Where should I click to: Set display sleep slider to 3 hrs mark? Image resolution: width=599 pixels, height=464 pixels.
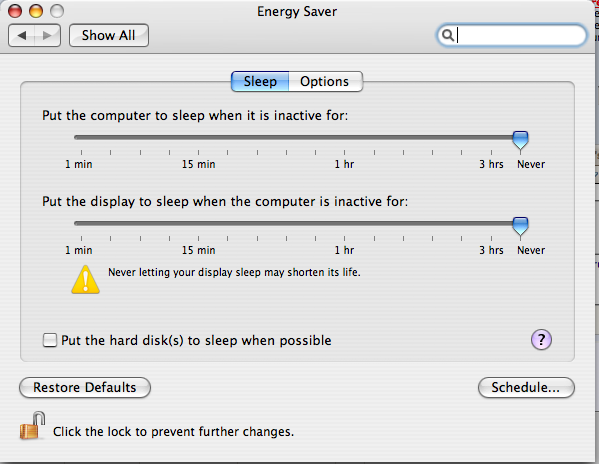pyautogui.click(x=491, y=224)
